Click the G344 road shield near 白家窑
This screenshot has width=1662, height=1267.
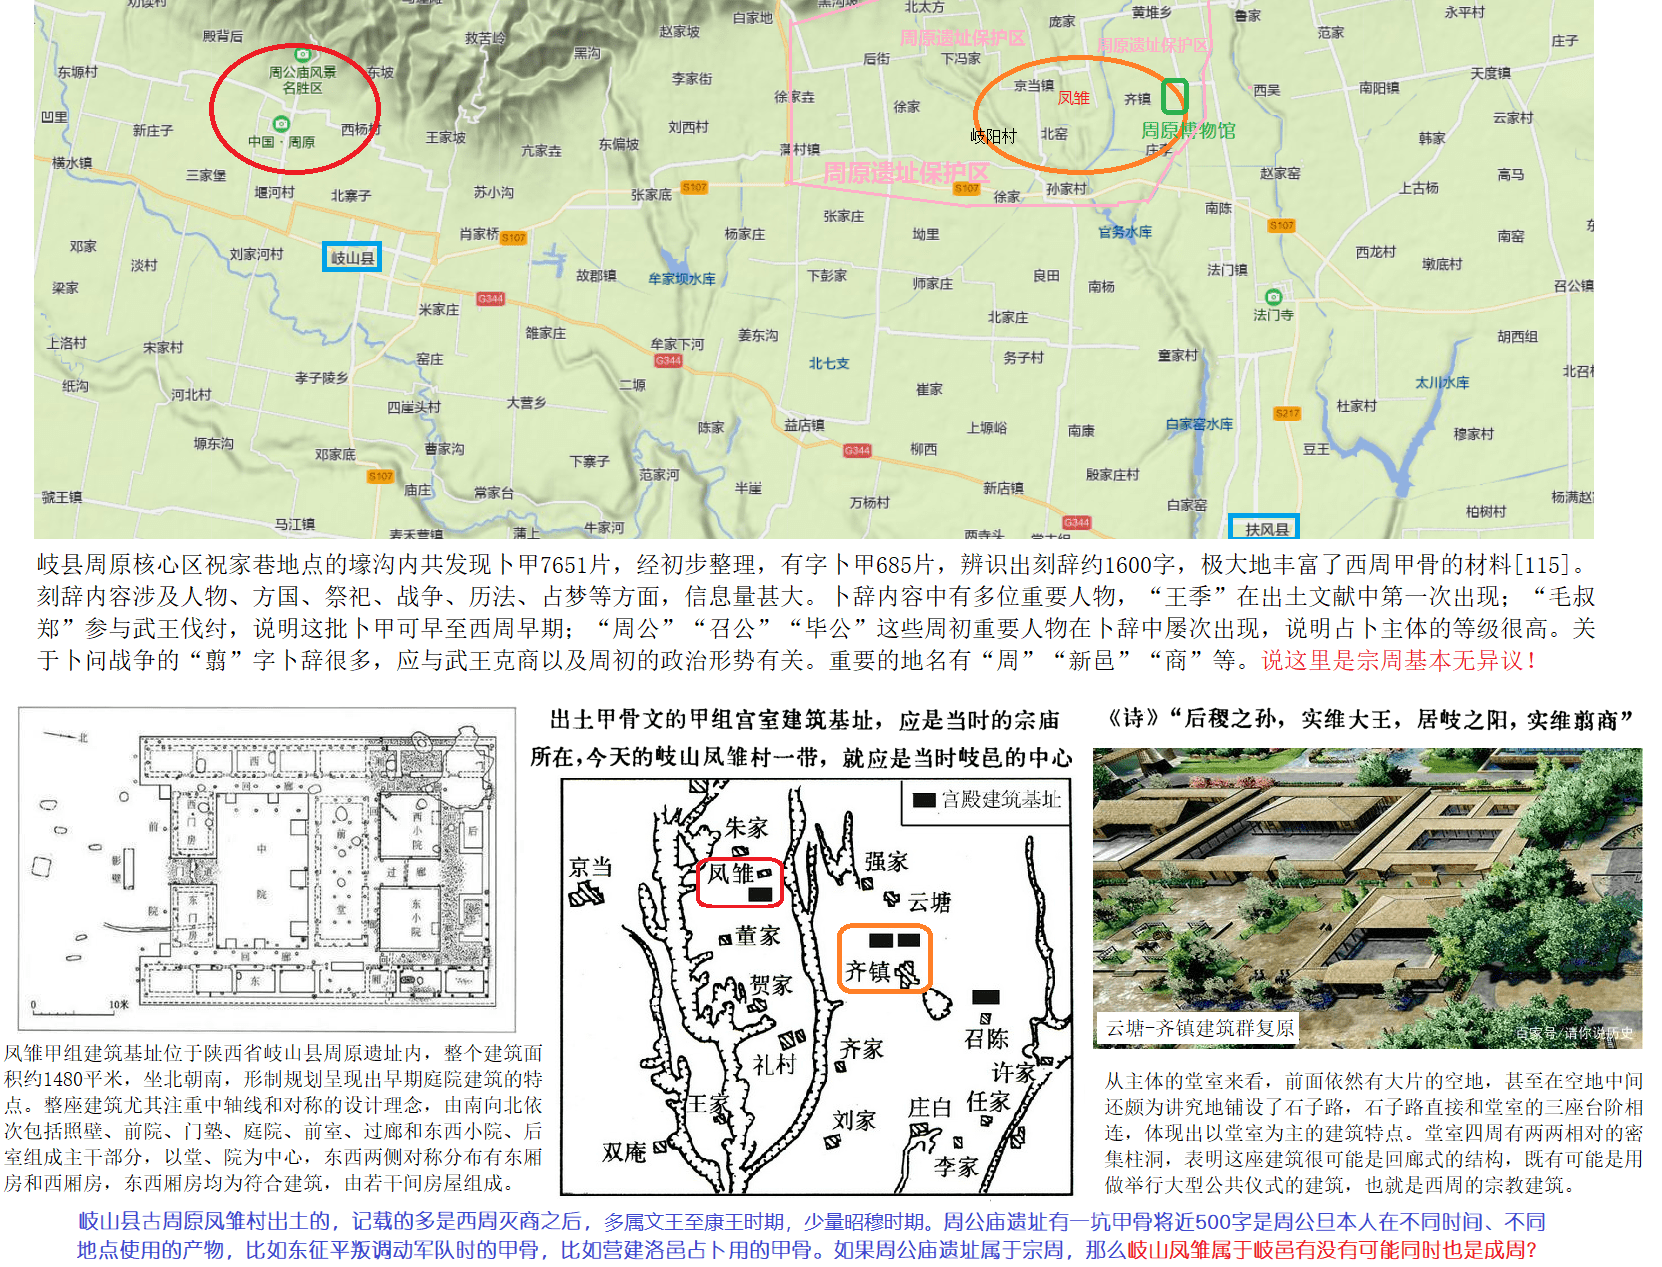tap(1076, 522)
